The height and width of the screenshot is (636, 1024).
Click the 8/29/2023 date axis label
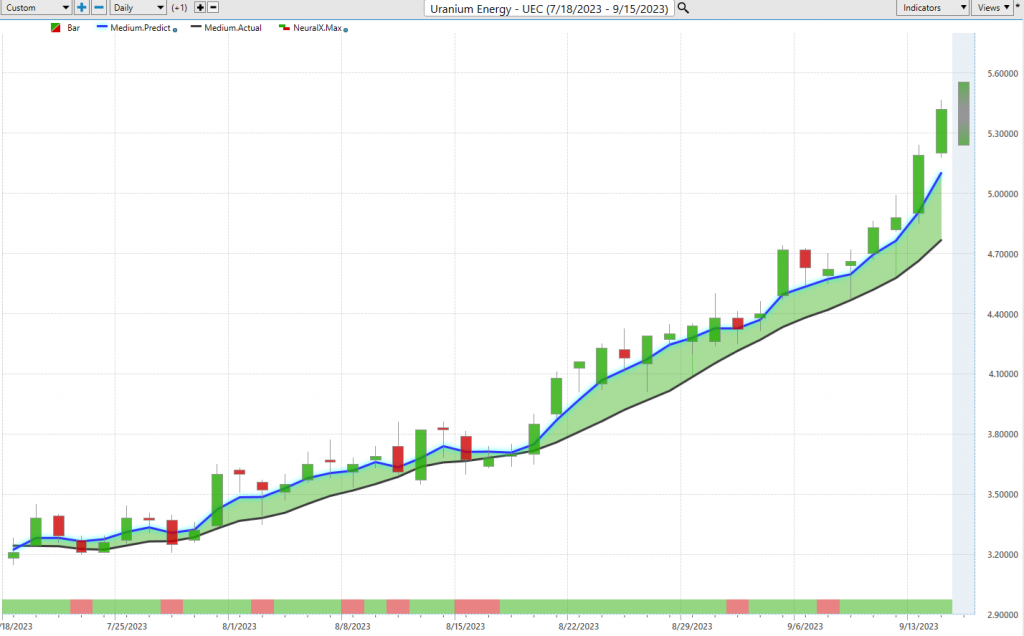pyautogui.click(x=692, y=626)
